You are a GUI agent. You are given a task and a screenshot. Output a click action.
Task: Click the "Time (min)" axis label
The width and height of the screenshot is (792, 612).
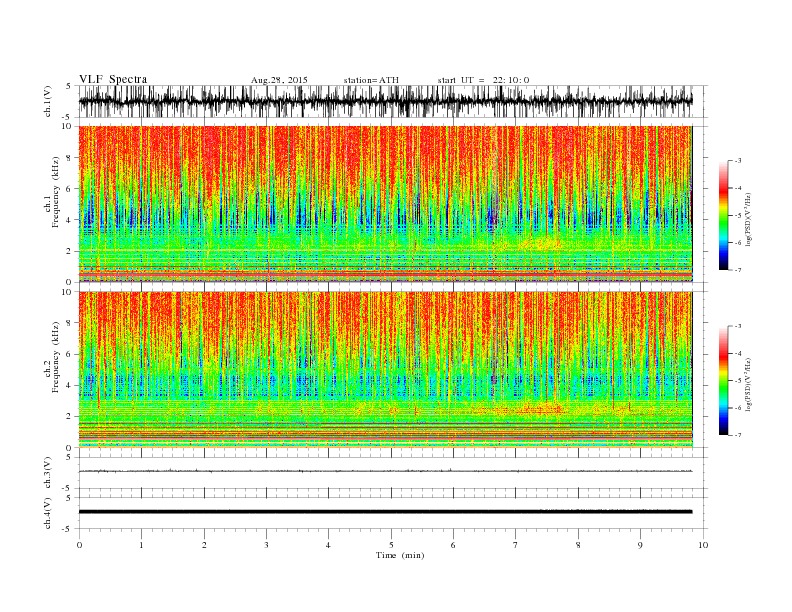pos(400,555)
